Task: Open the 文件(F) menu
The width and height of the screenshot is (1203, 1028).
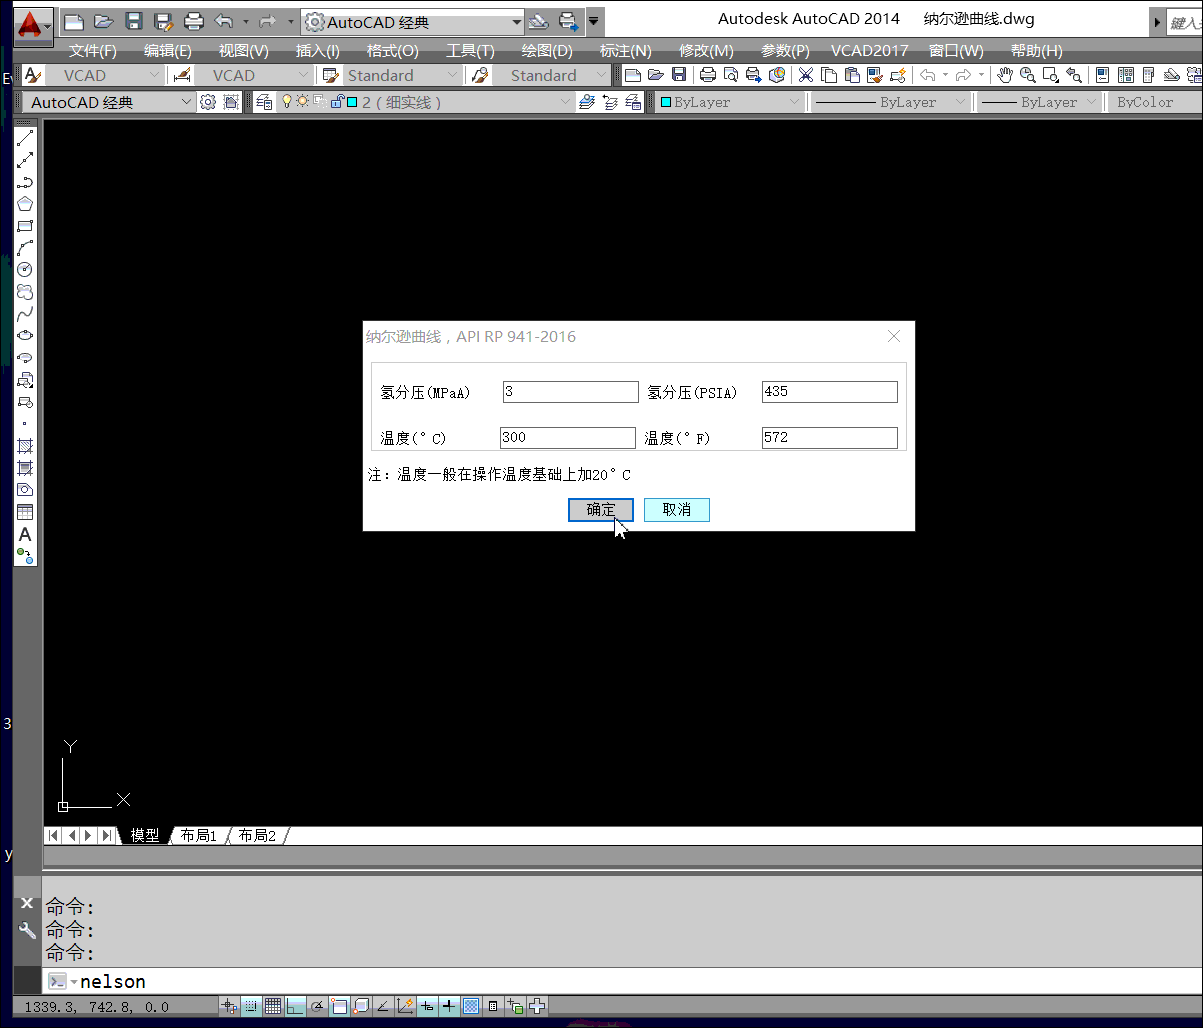Action: 92,50
